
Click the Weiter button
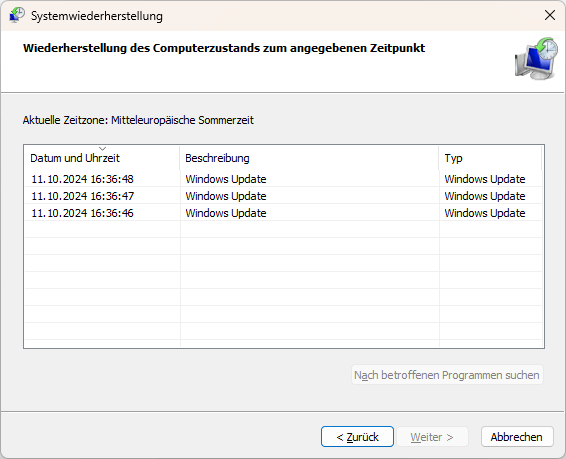[432, 437]
